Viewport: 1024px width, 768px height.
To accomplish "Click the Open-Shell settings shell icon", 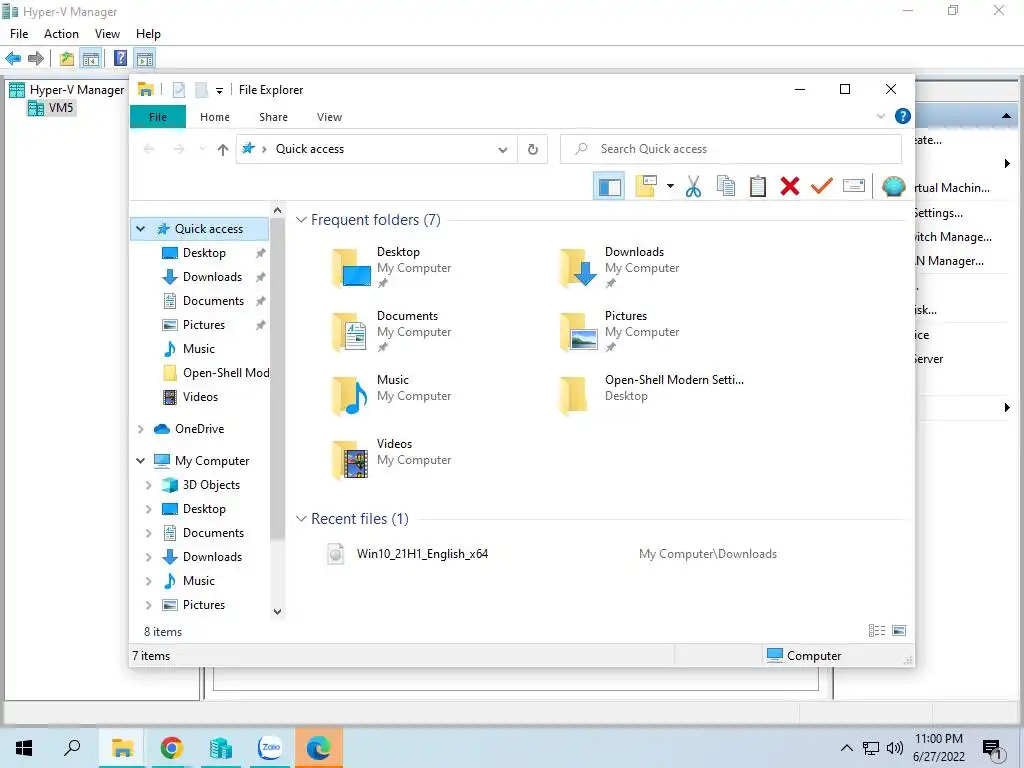I will click(x=893, y=187).
